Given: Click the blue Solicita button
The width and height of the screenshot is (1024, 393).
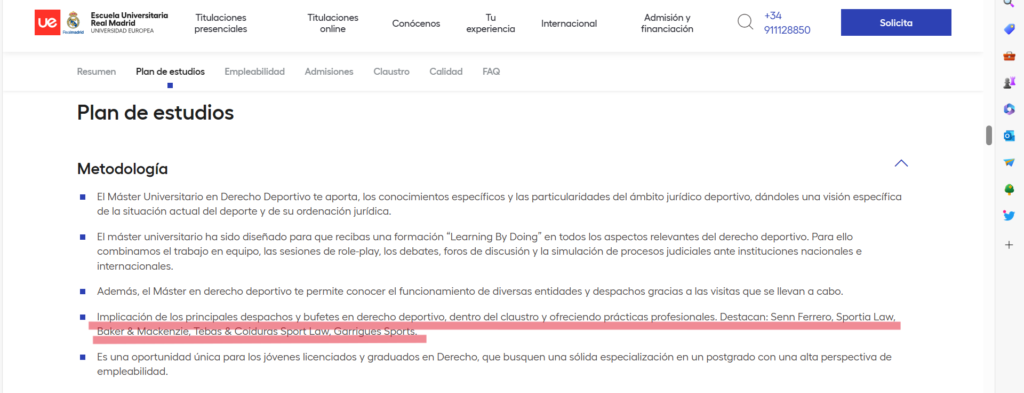Looking at the screenshot, I should click(x=895, y=22).
